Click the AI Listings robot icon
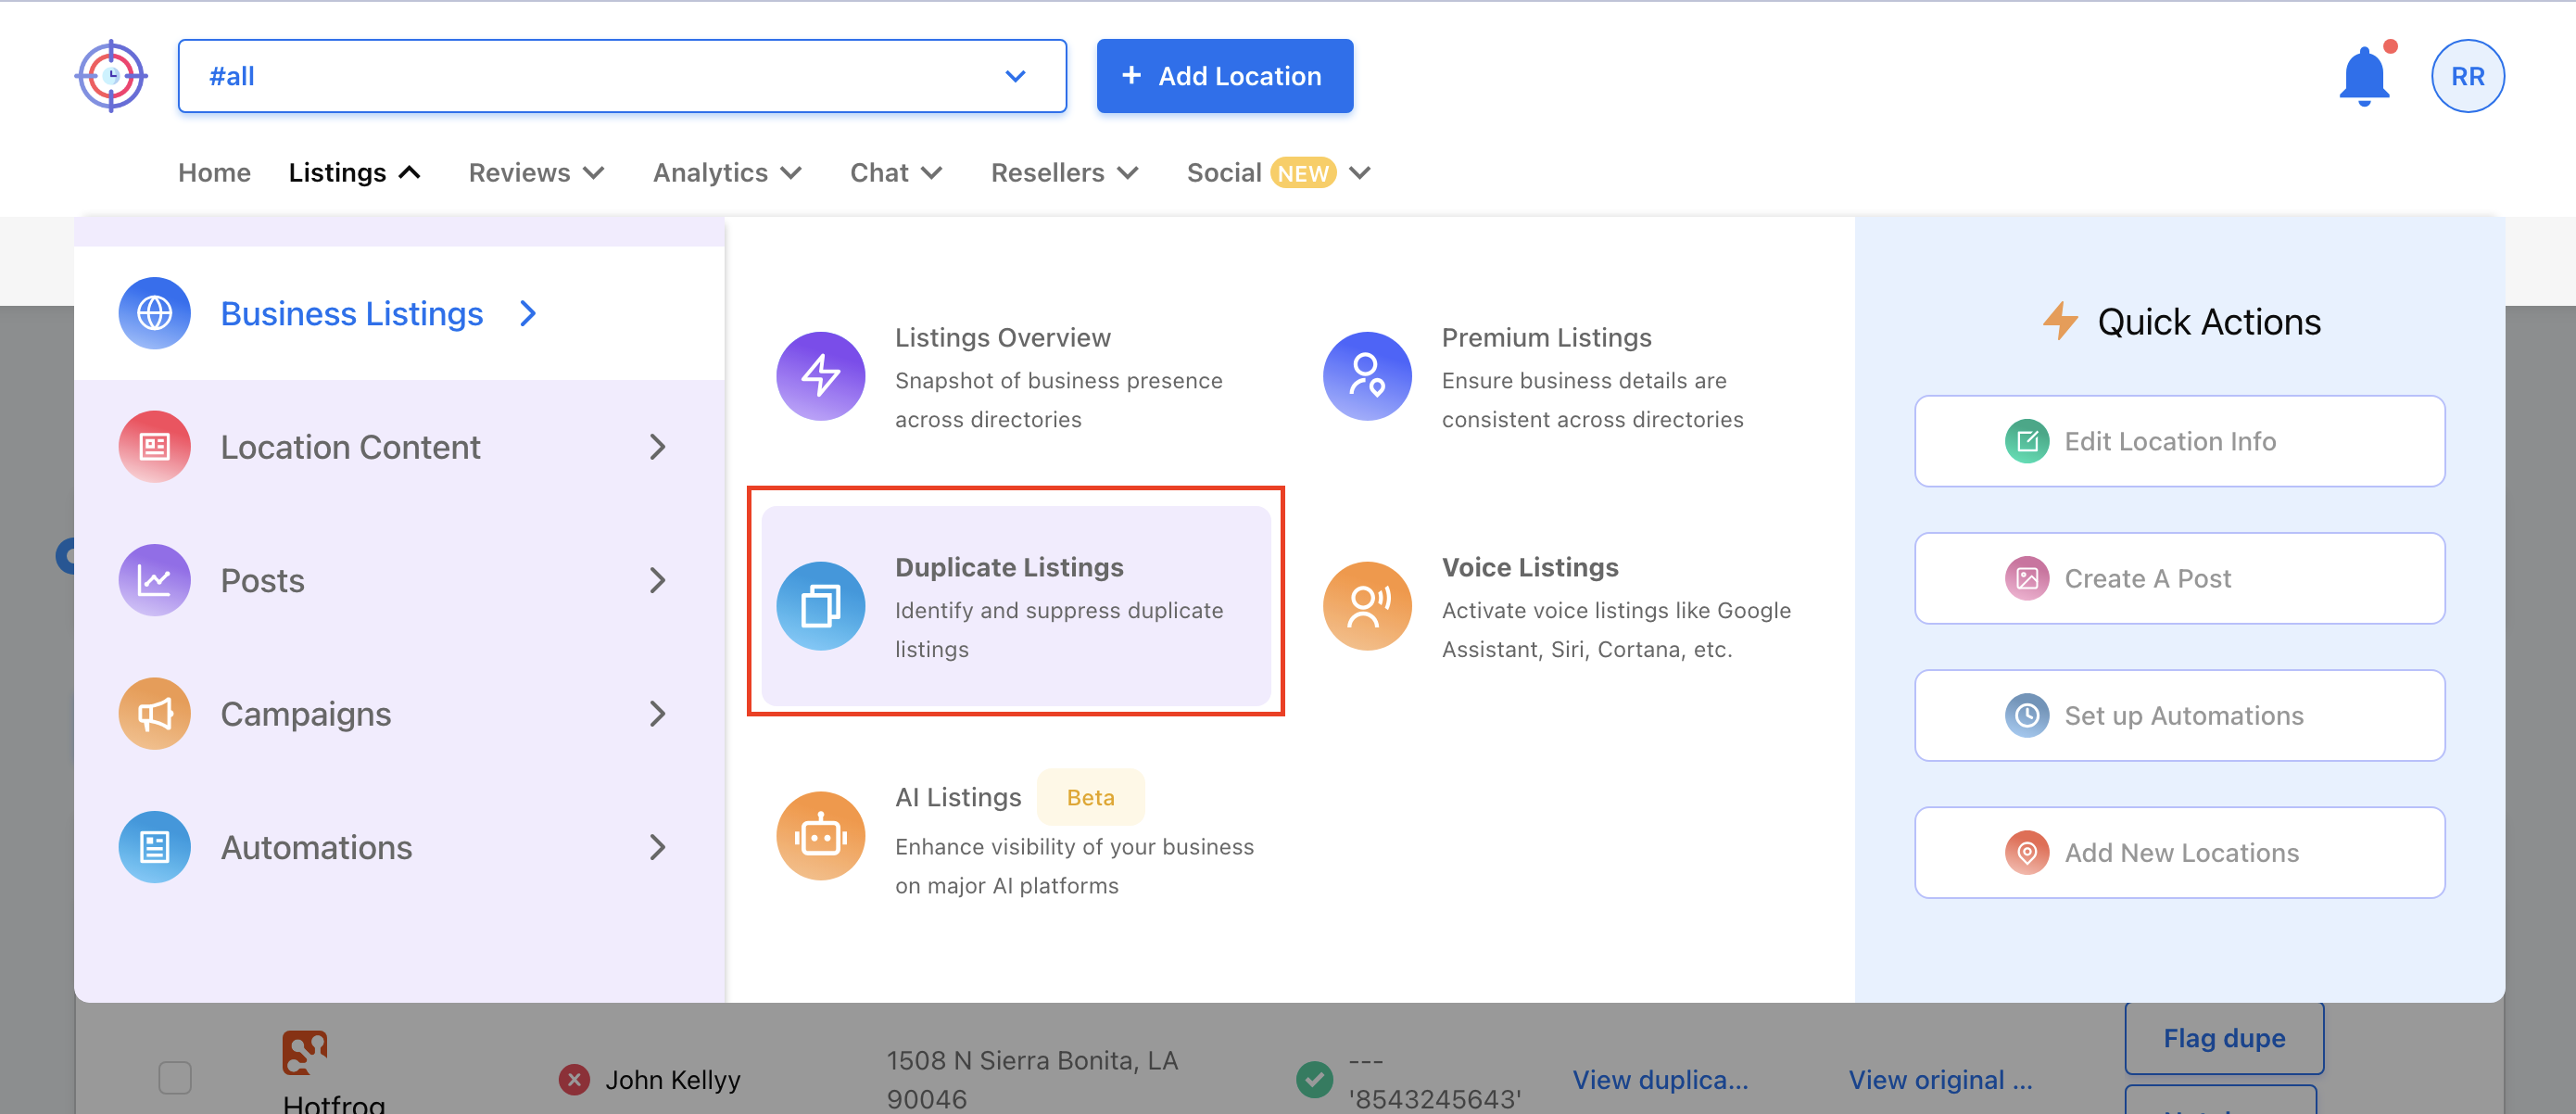The width and height of the screenshot is (2576, 1114). [x=820, y=836]
